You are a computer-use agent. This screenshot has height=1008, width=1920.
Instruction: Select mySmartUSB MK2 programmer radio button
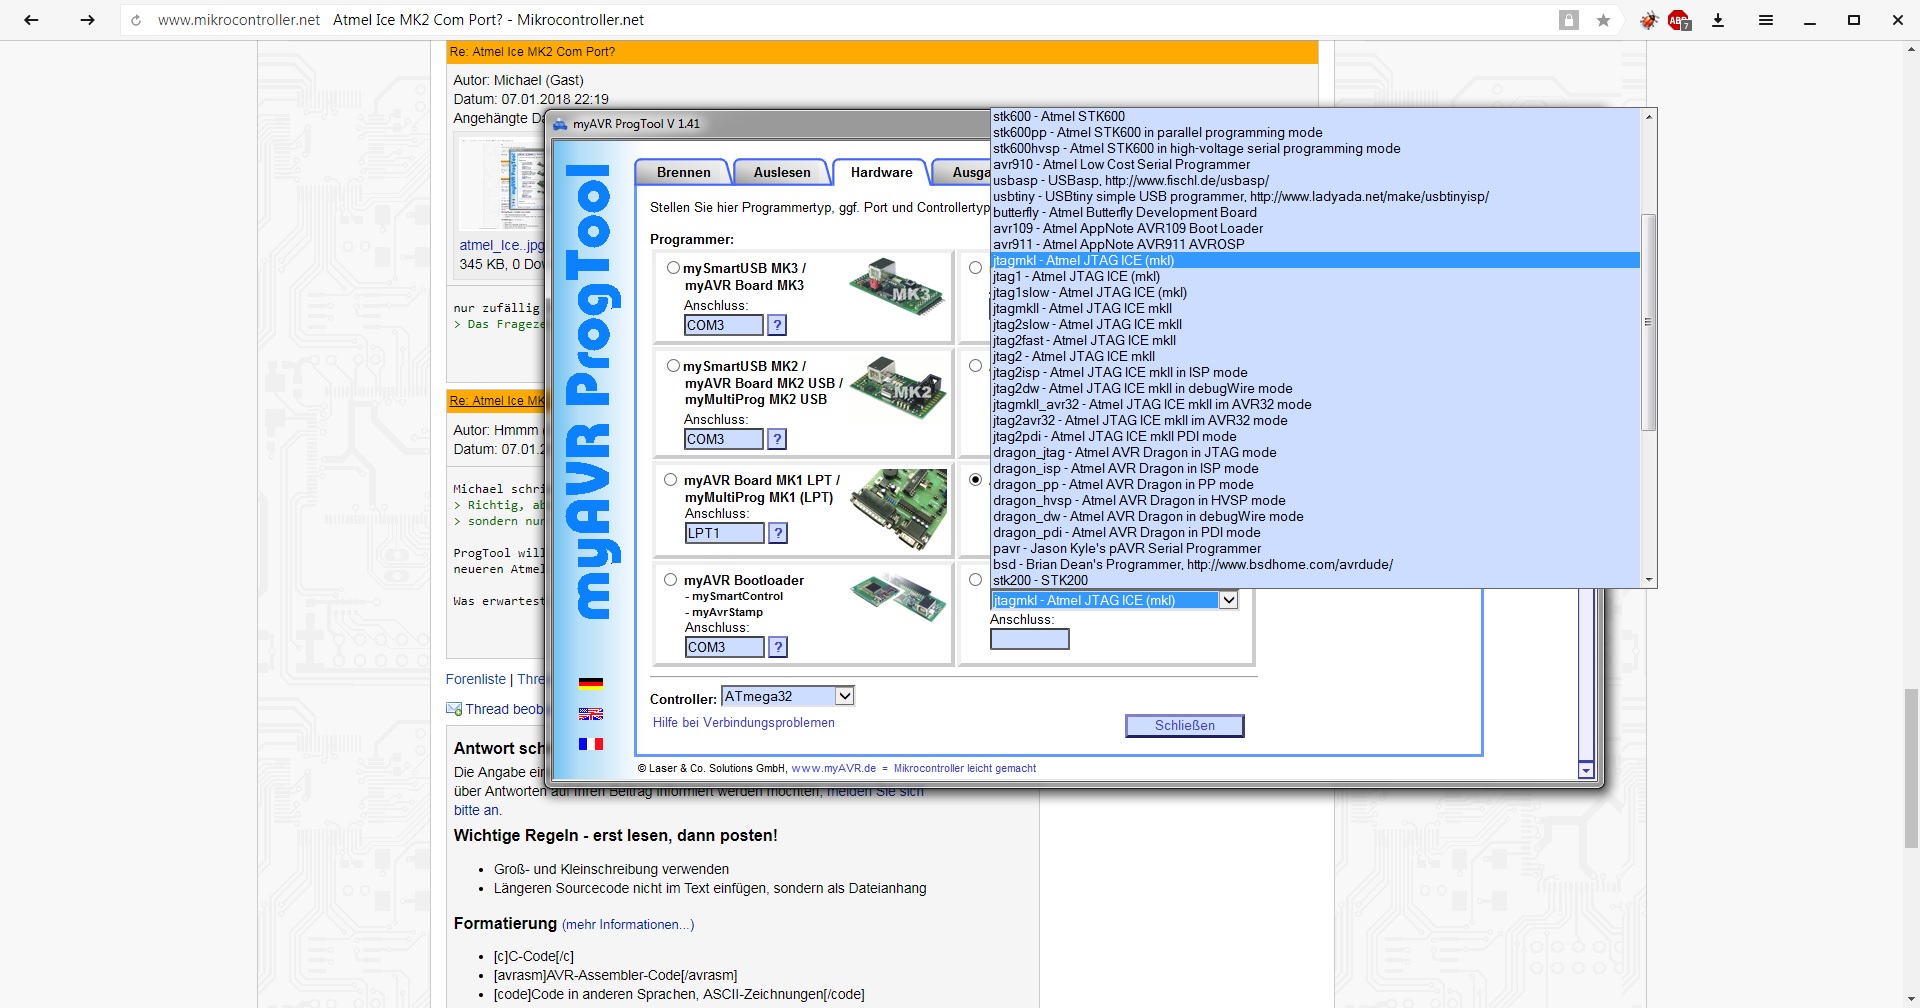pyautogui.click(x=673, y=366)
